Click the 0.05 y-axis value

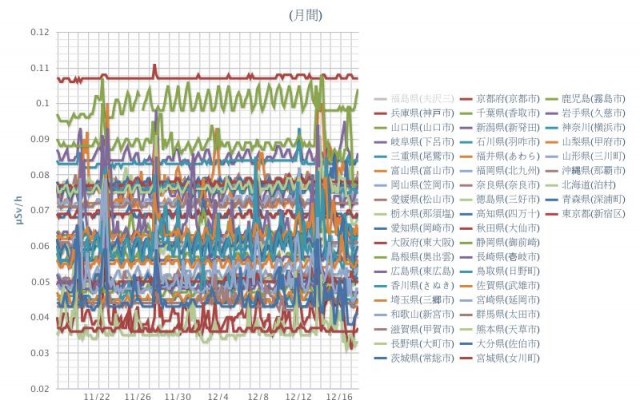point(40,282)
